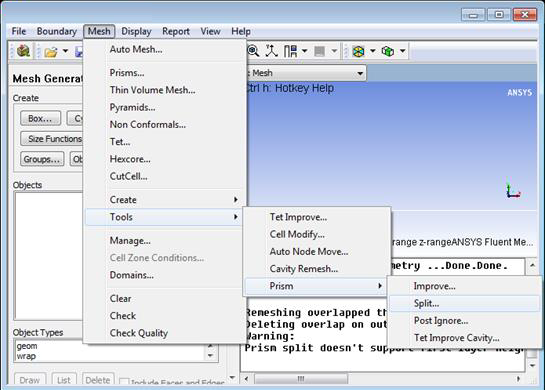Open the View menu

point(210,31)
